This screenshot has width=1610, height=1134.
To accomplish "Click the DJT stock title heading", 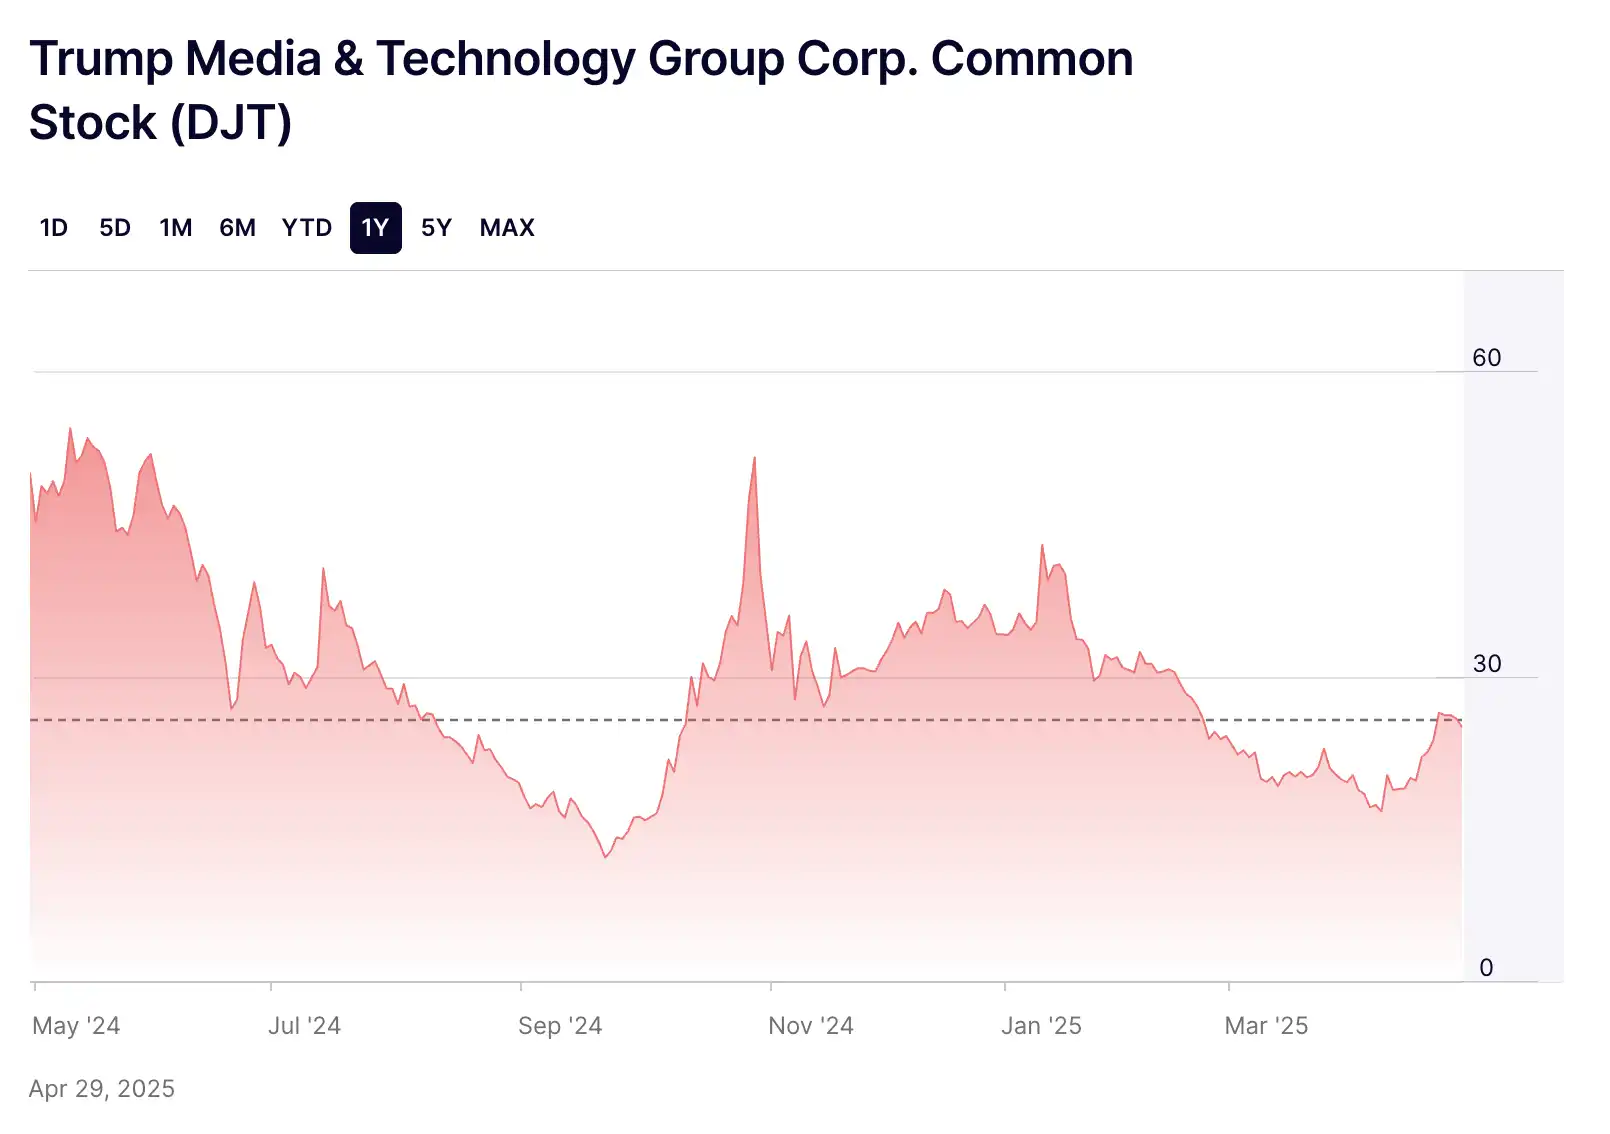I will click(x=580, y=90).
